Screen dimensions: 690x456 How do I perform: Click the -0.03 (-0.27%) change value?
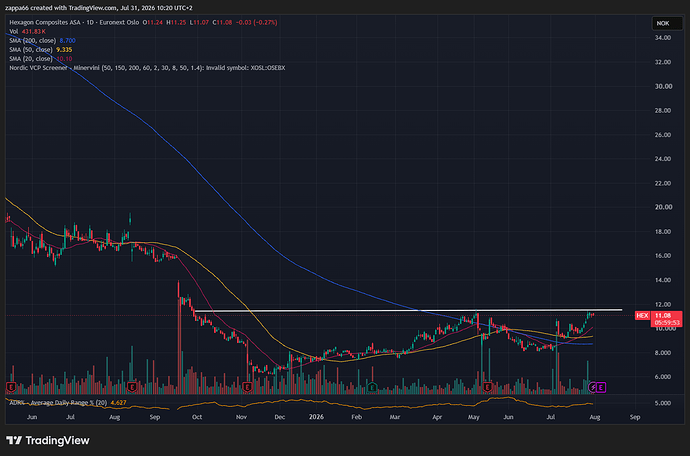[x=257, y=22]
